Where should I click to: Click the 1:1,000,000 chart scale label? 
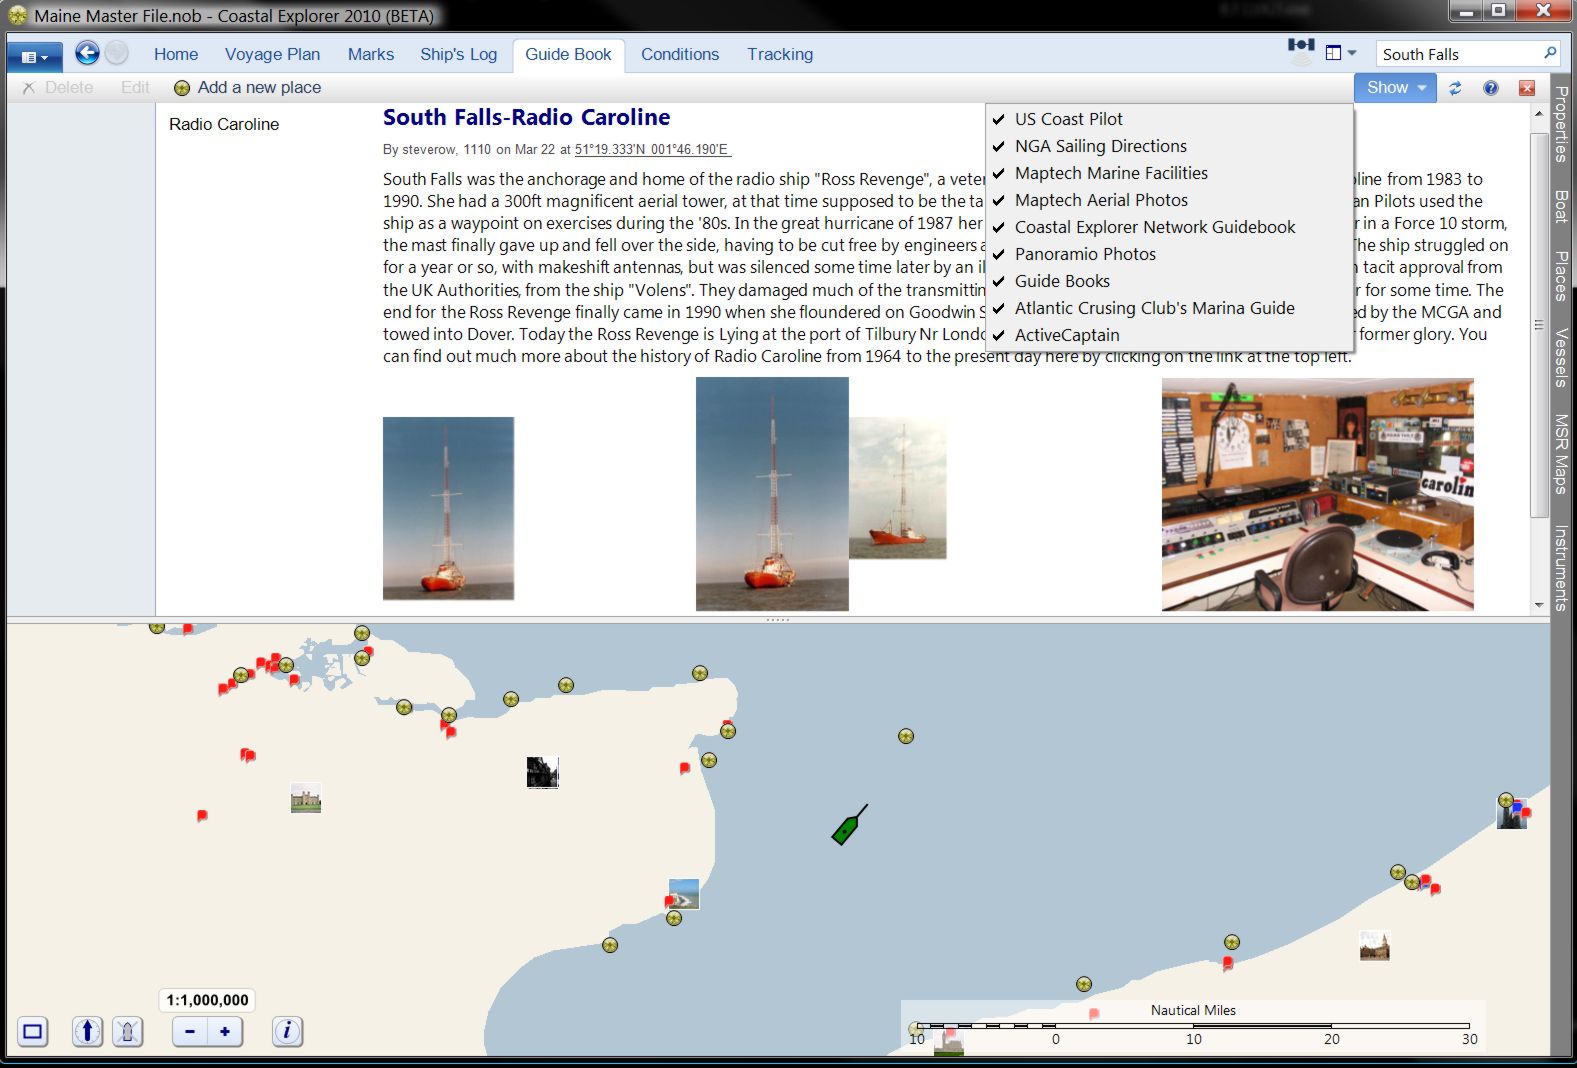point(207,1000)
